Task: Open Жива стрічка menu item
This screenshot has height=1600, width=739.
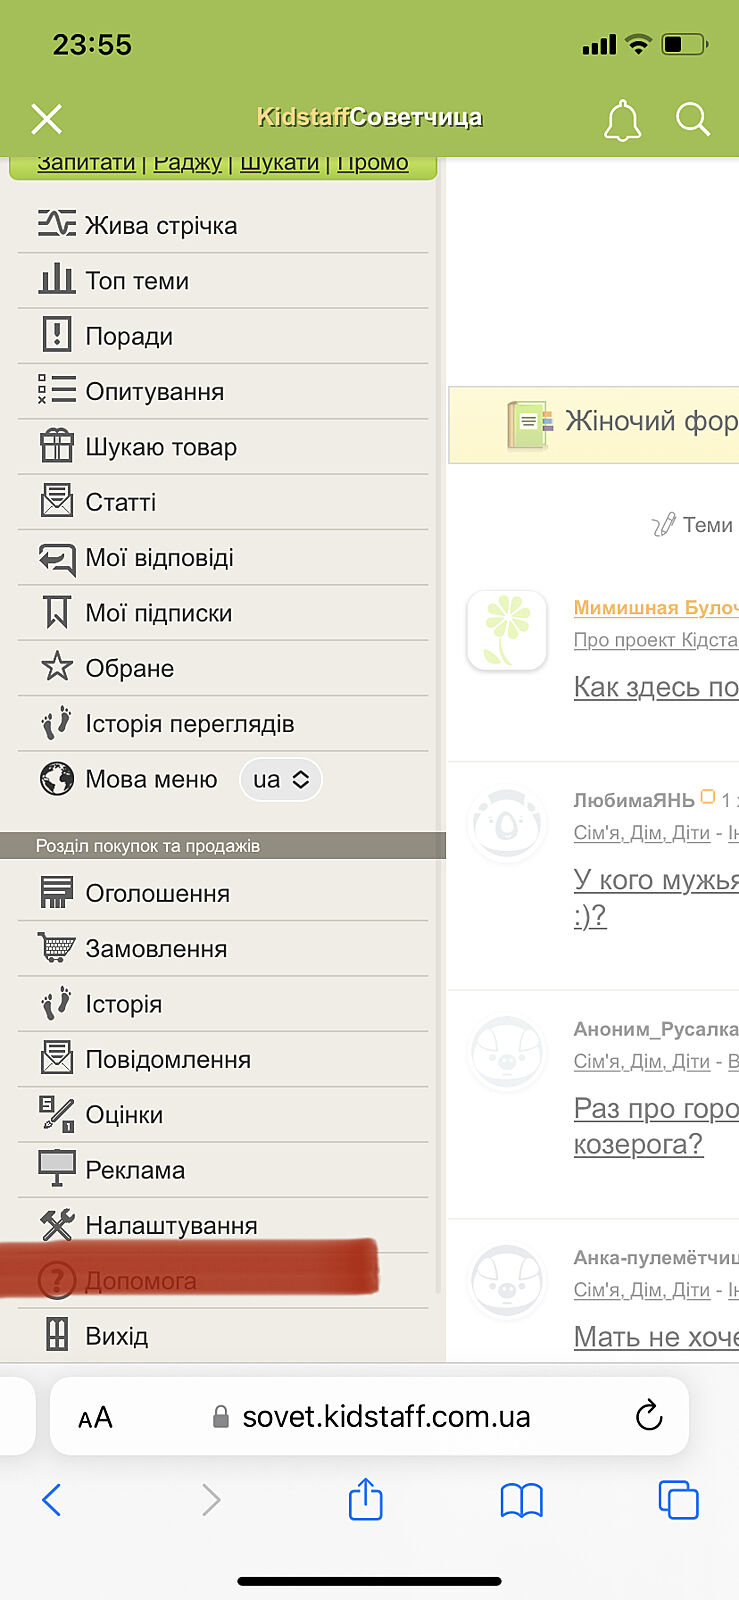Action: 160,225
